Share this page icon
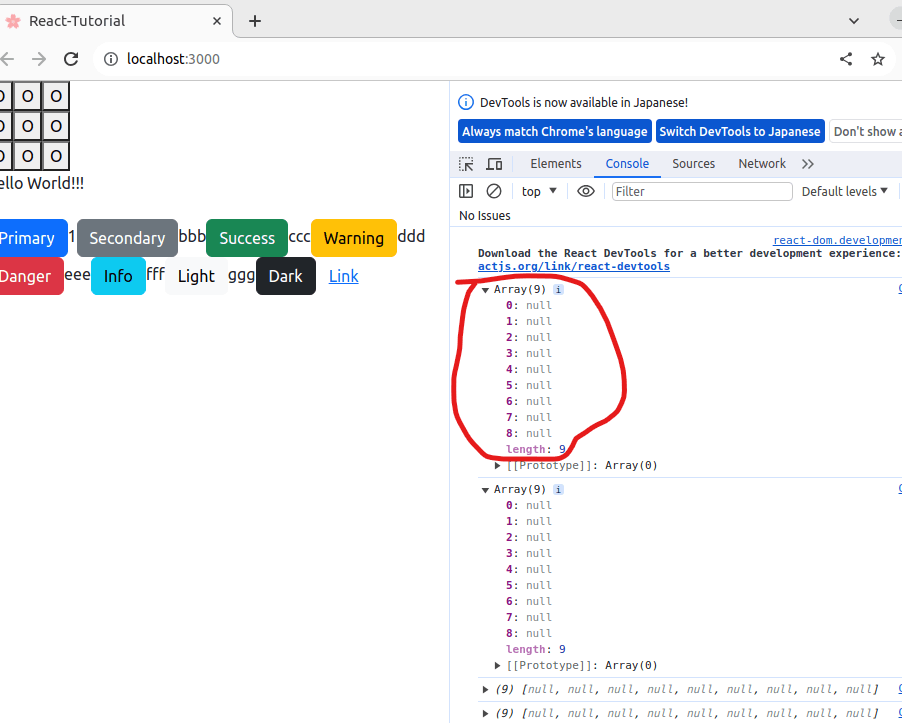 [x=846, y=59]
